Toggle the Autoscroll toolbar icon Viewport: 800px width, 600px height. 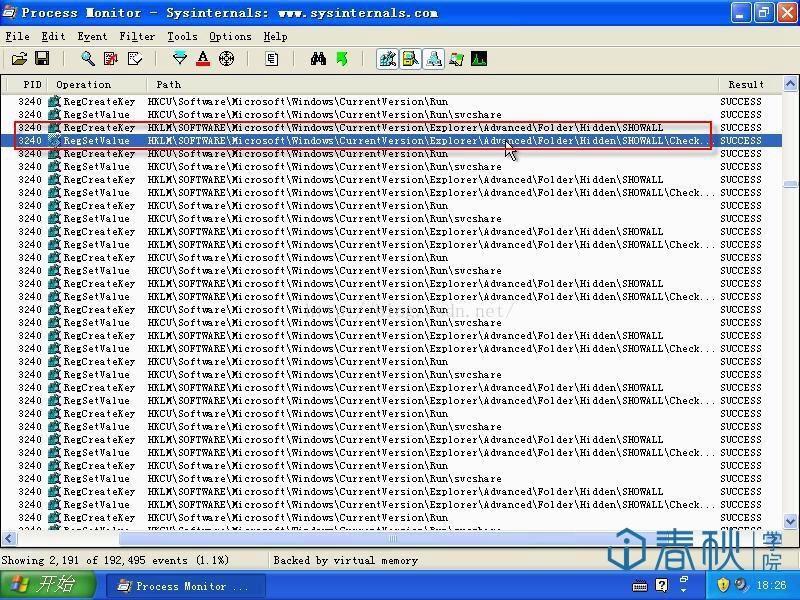pyautogui.click(x=111, y=59)
